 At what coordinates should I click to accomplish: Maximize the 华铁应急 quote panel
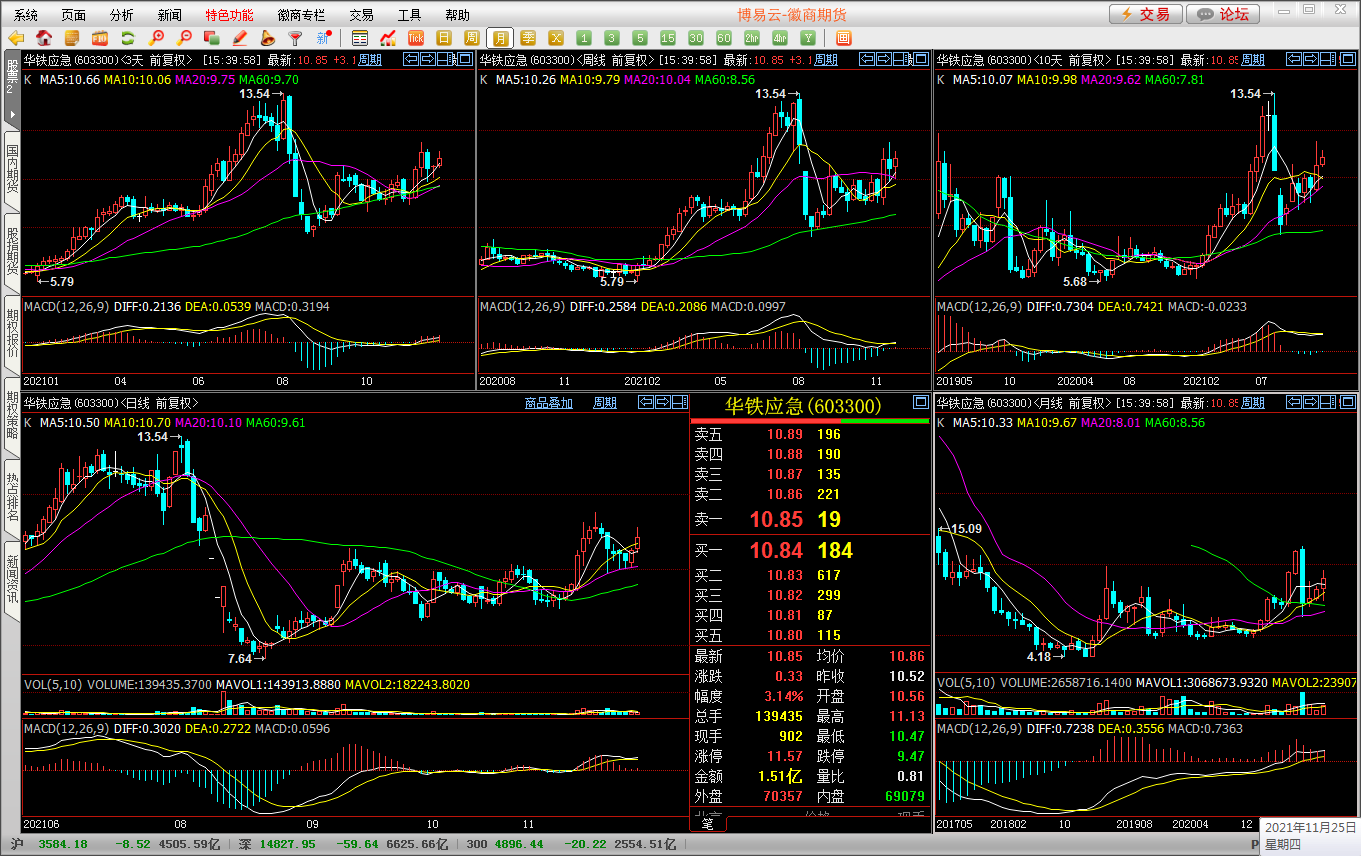pyautogui.click(x=920, y=403)
